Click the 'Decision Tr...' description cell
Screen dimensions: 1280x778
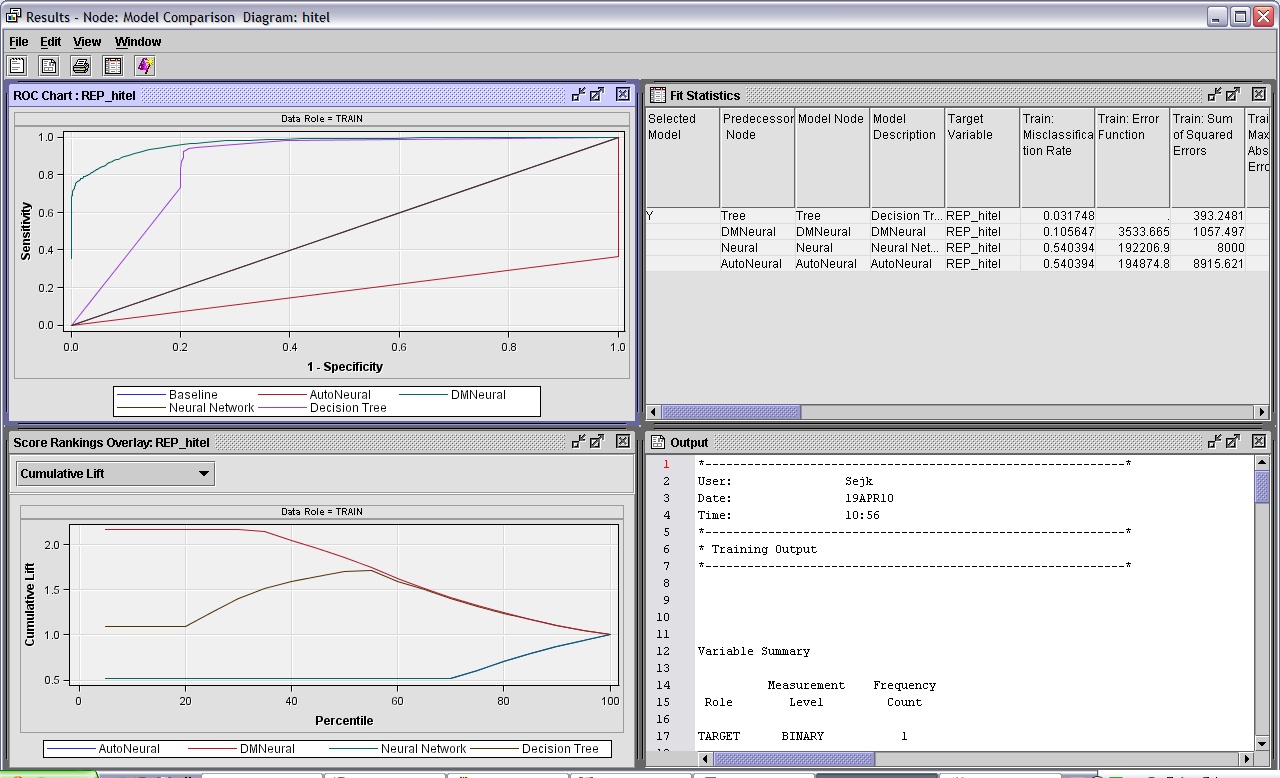907,216
